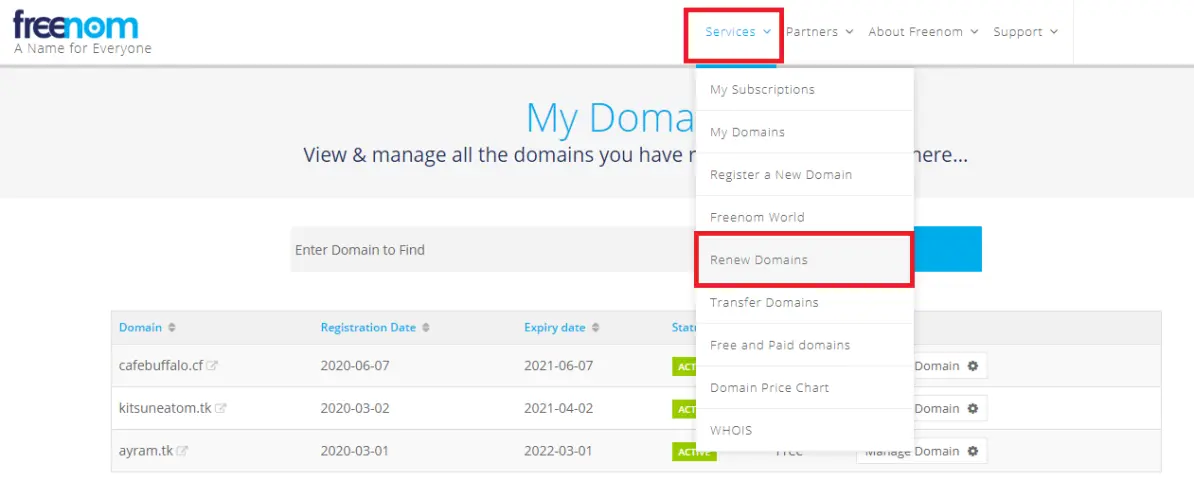Choose Renew Domains in the menu
The width and height of the screenshot is (1194, 481).
coord(804,260)
